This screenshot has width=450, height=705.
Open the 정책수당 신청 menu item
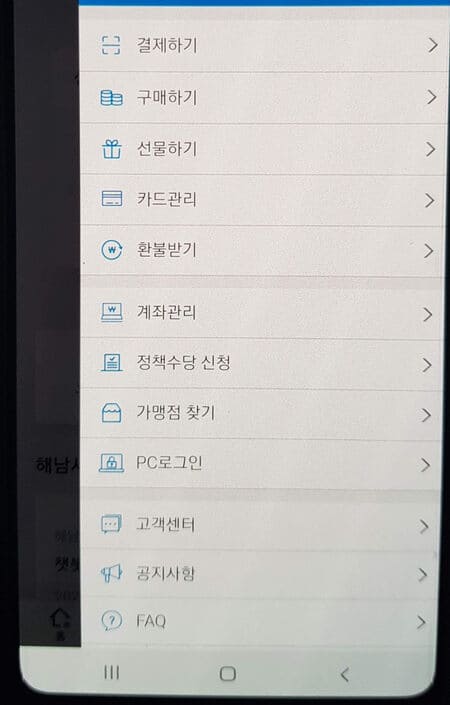260,364
